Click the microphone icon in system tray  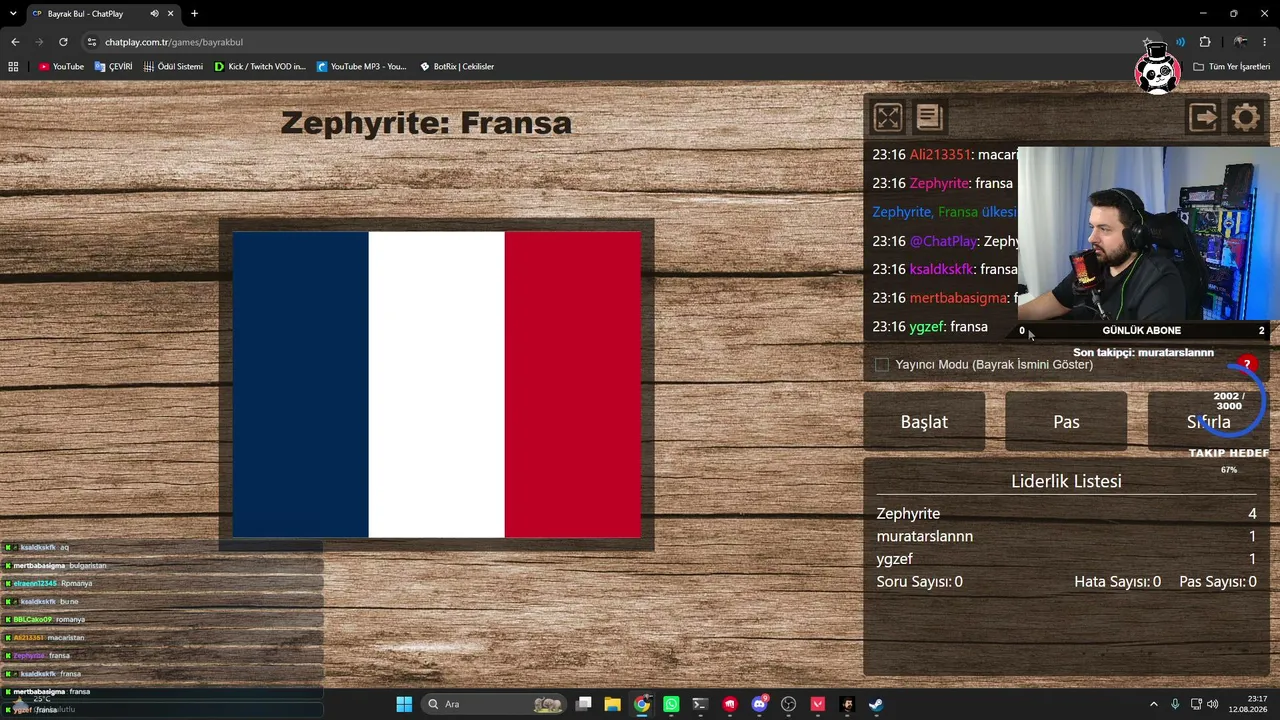(1175, 705)
